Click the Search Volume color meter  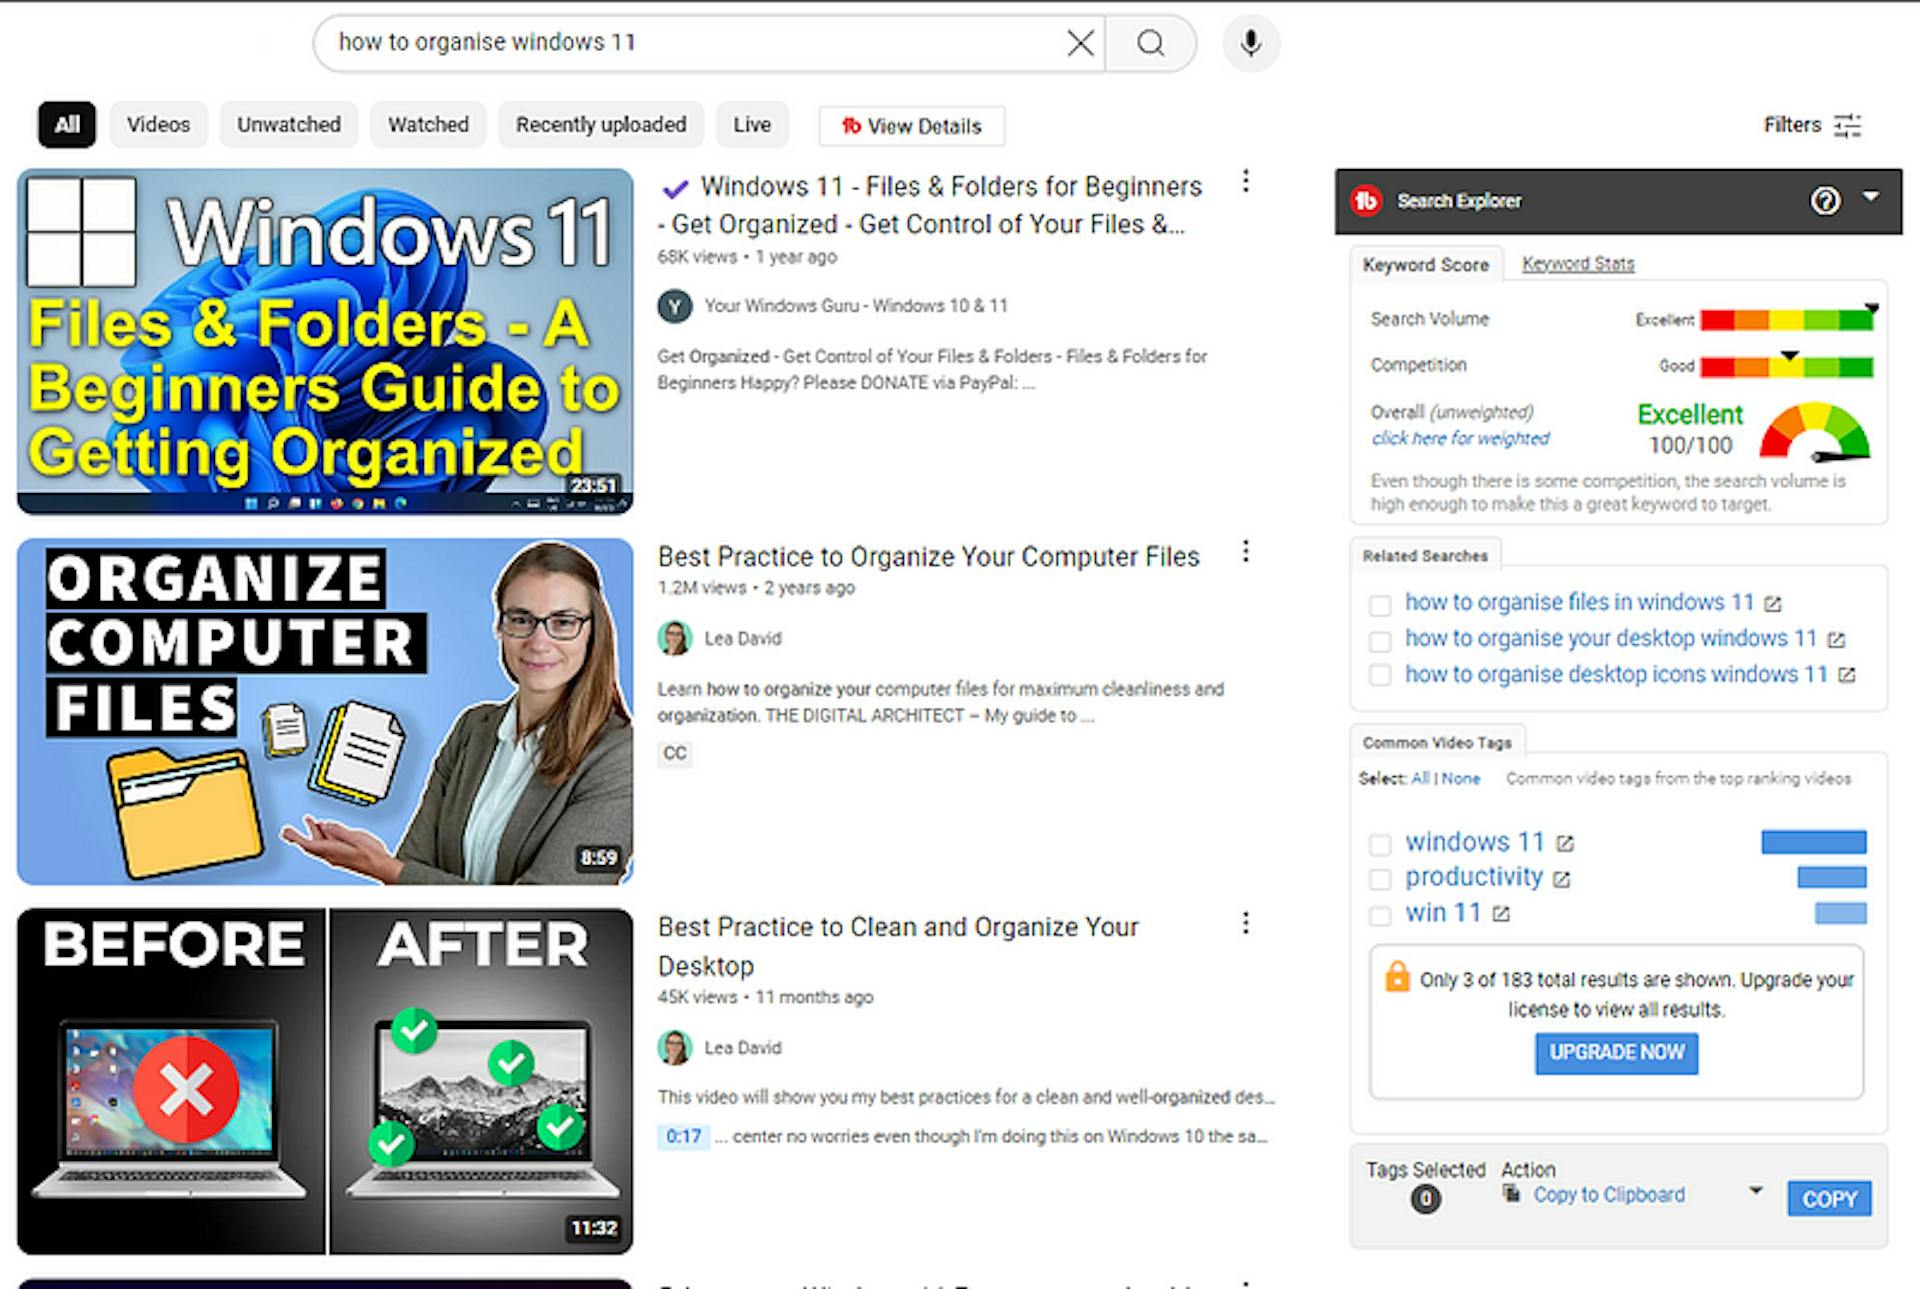point(1786,320)
